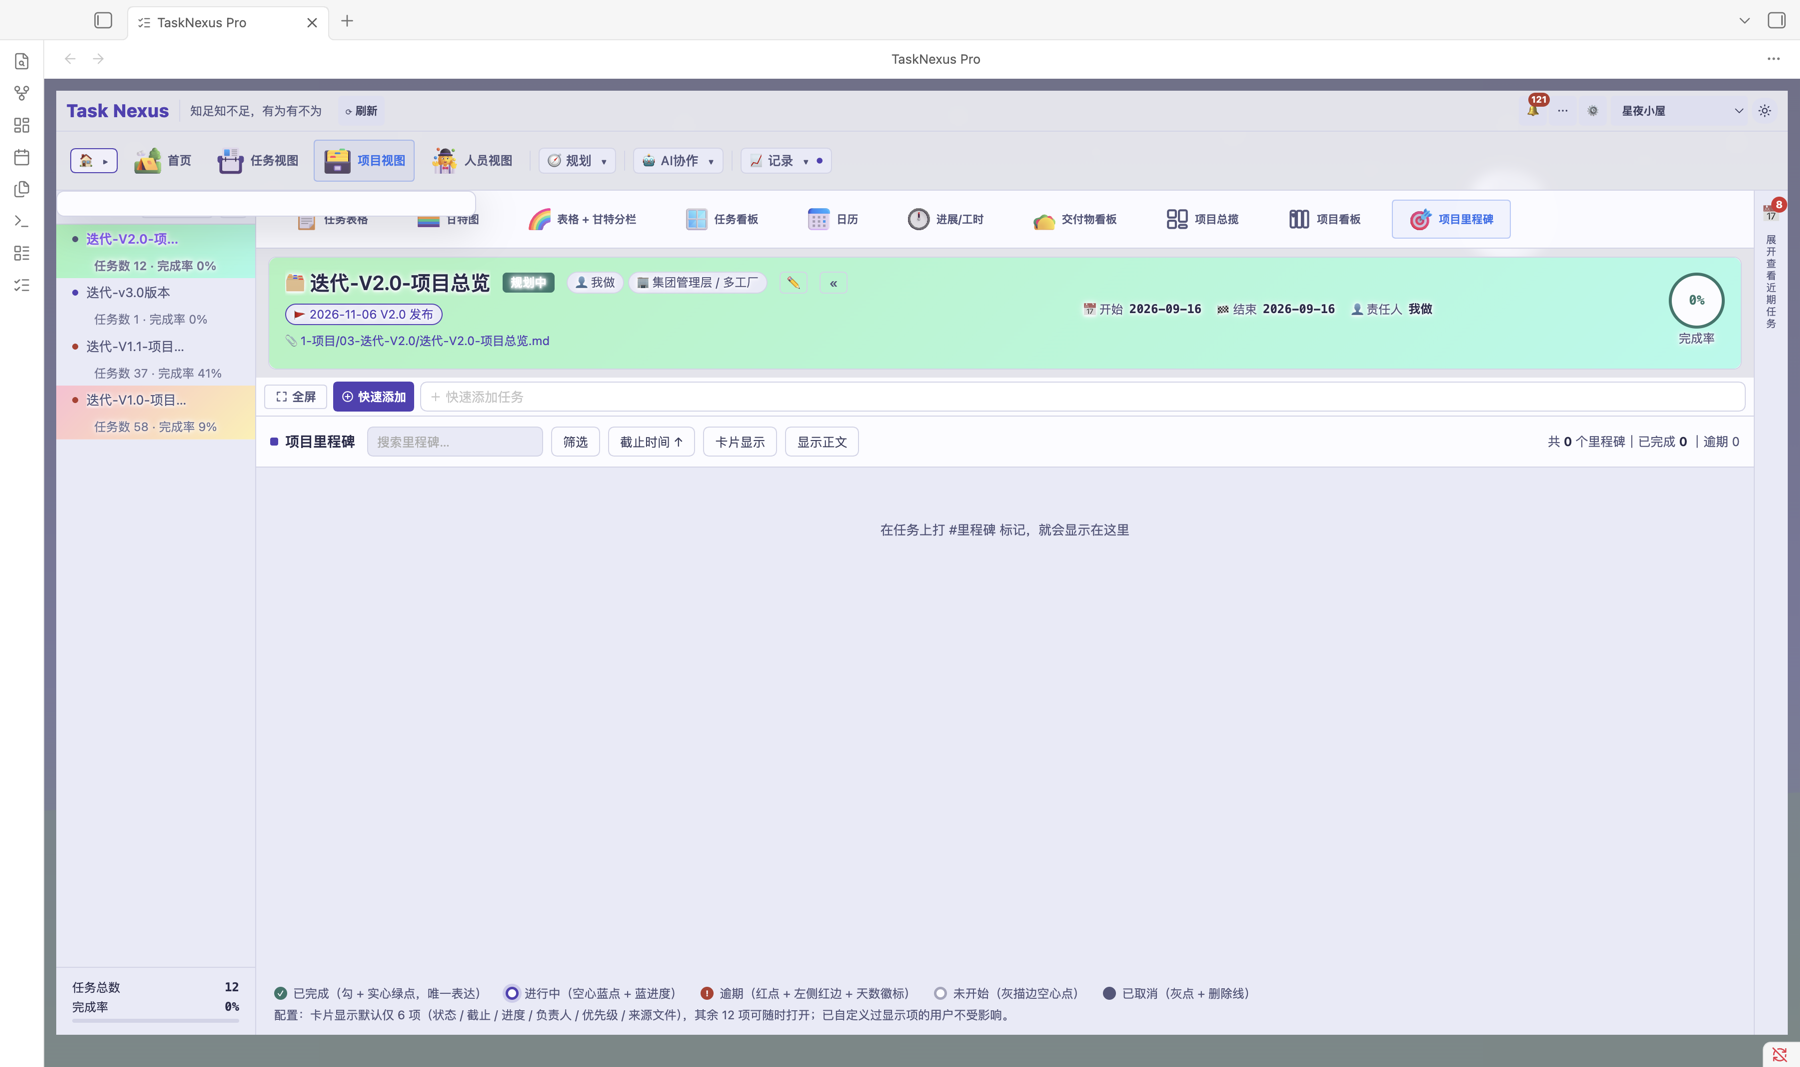Click the pencil edit icon in project header

[x=793, y=283]
